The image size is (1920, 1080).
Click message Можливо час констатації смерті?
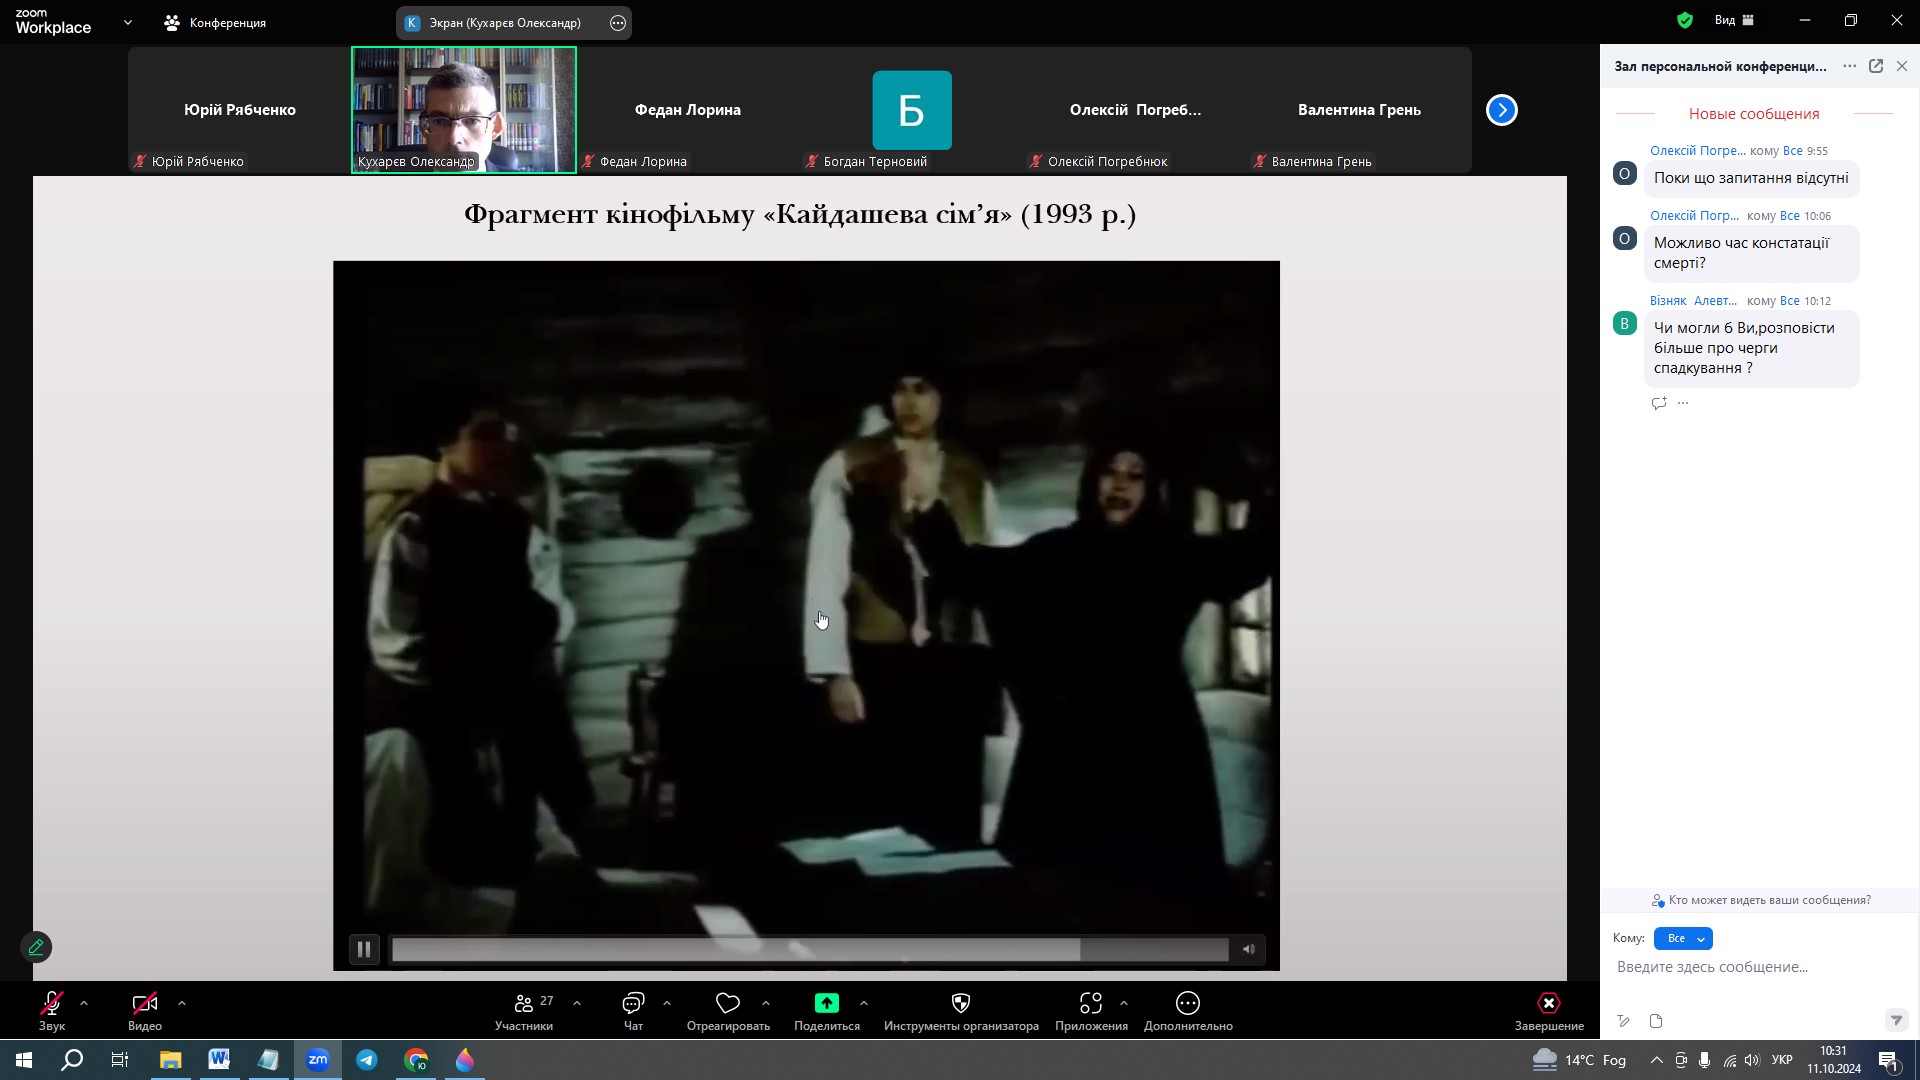1751,253
